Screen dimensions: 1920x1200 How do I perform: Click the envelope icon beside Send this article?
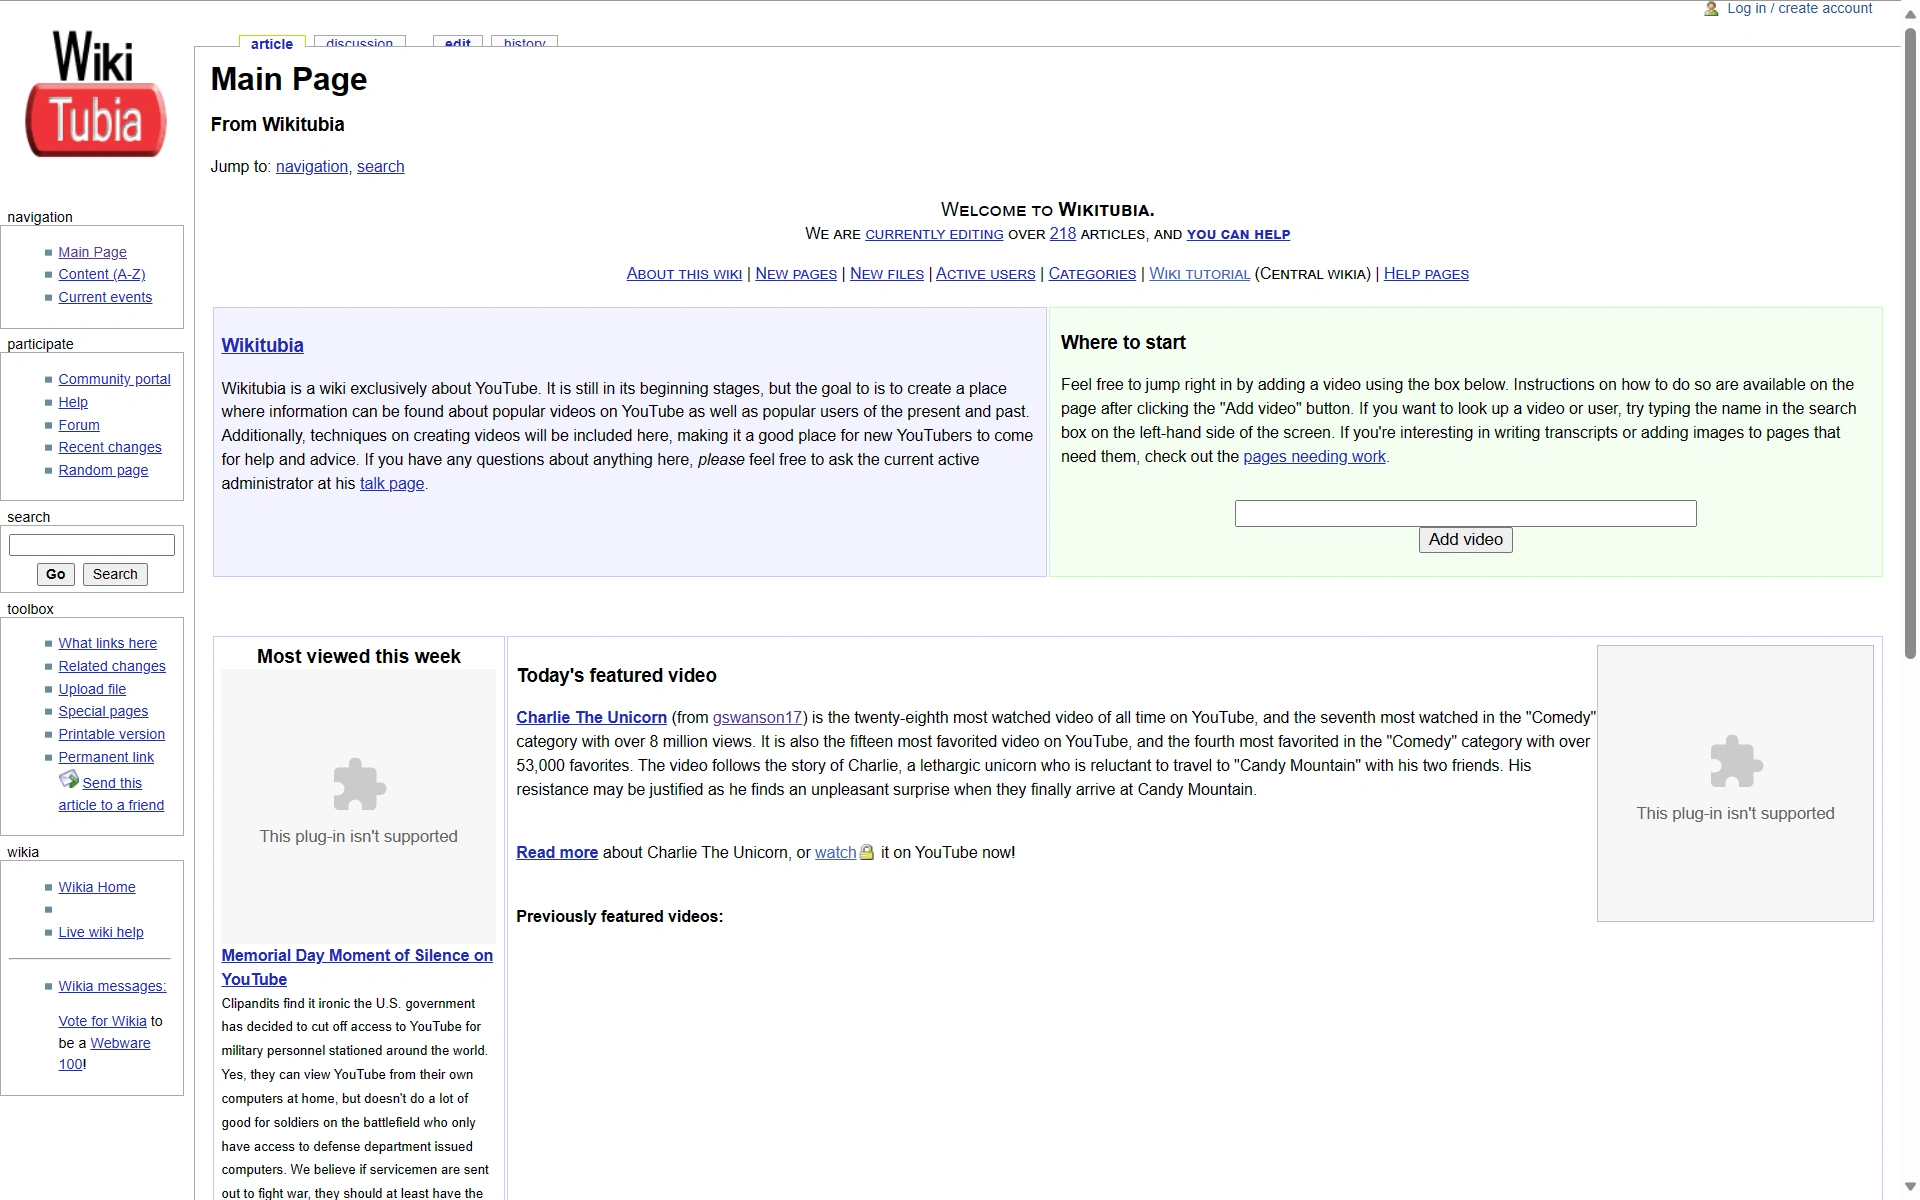68,779
